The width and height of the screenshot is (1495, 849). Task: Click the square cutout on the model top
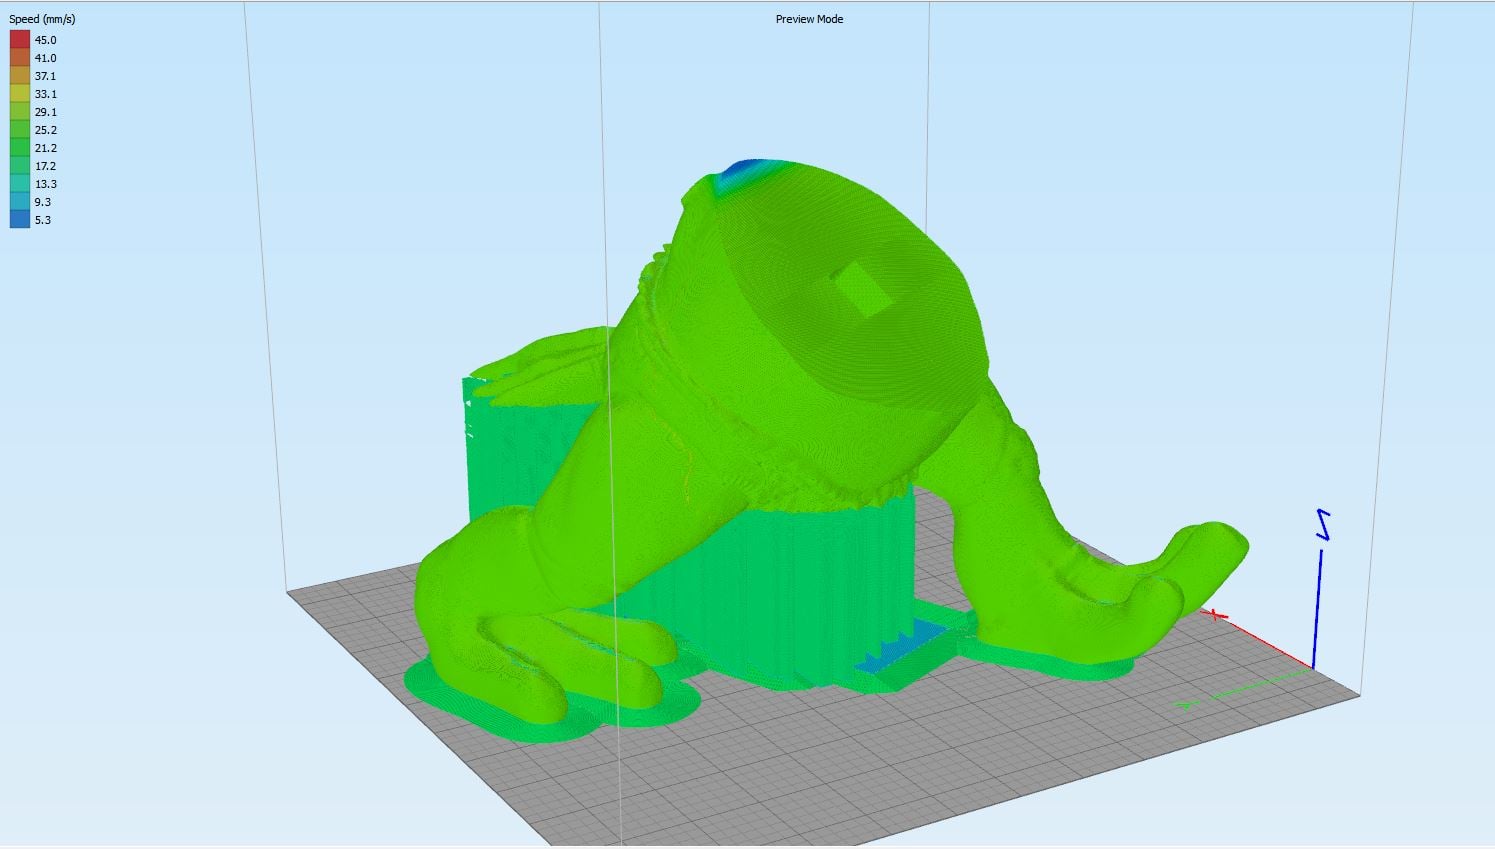coord(863,290)
